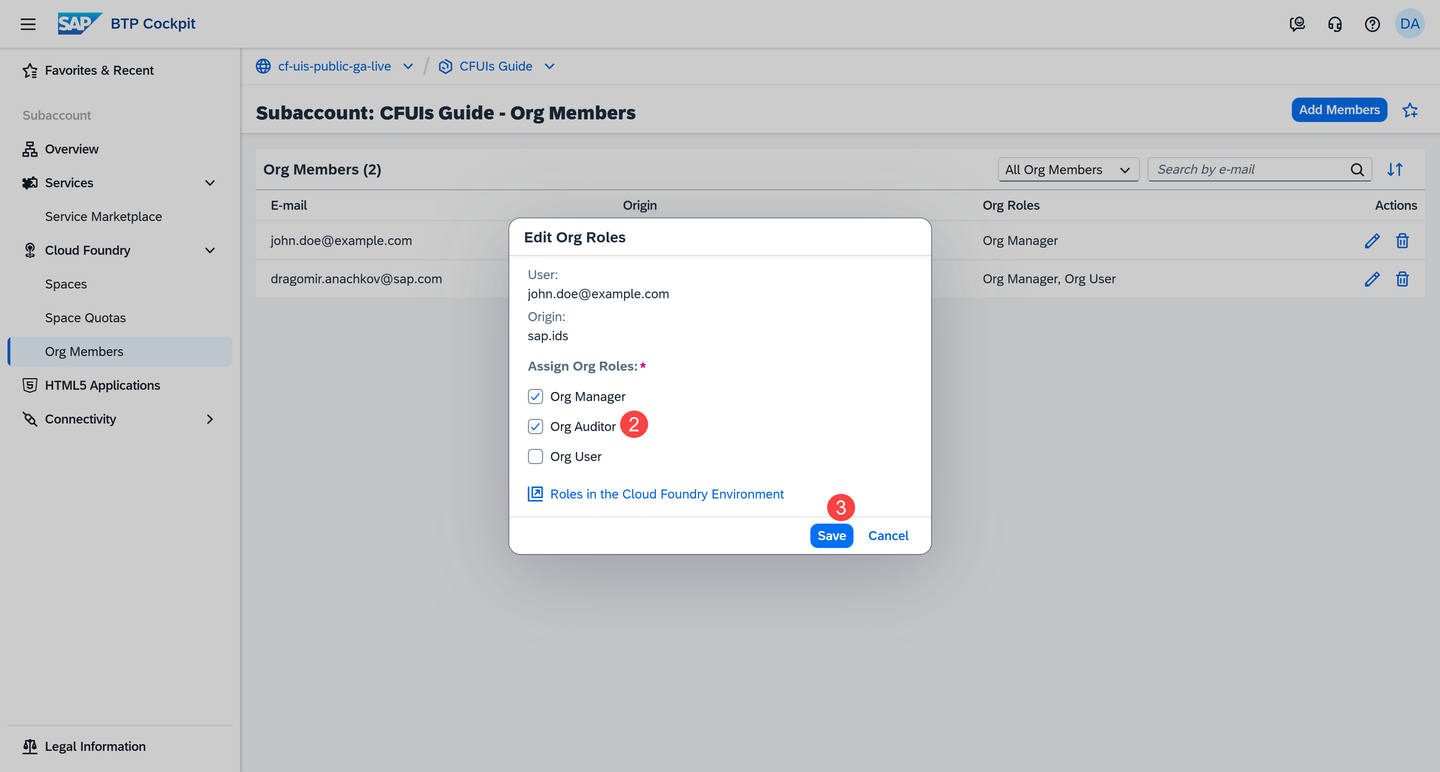Viewport: 1440px width, 772px height.
Task: Delete john.doe@example.com with trash icon
Action: click(1403, 241)
